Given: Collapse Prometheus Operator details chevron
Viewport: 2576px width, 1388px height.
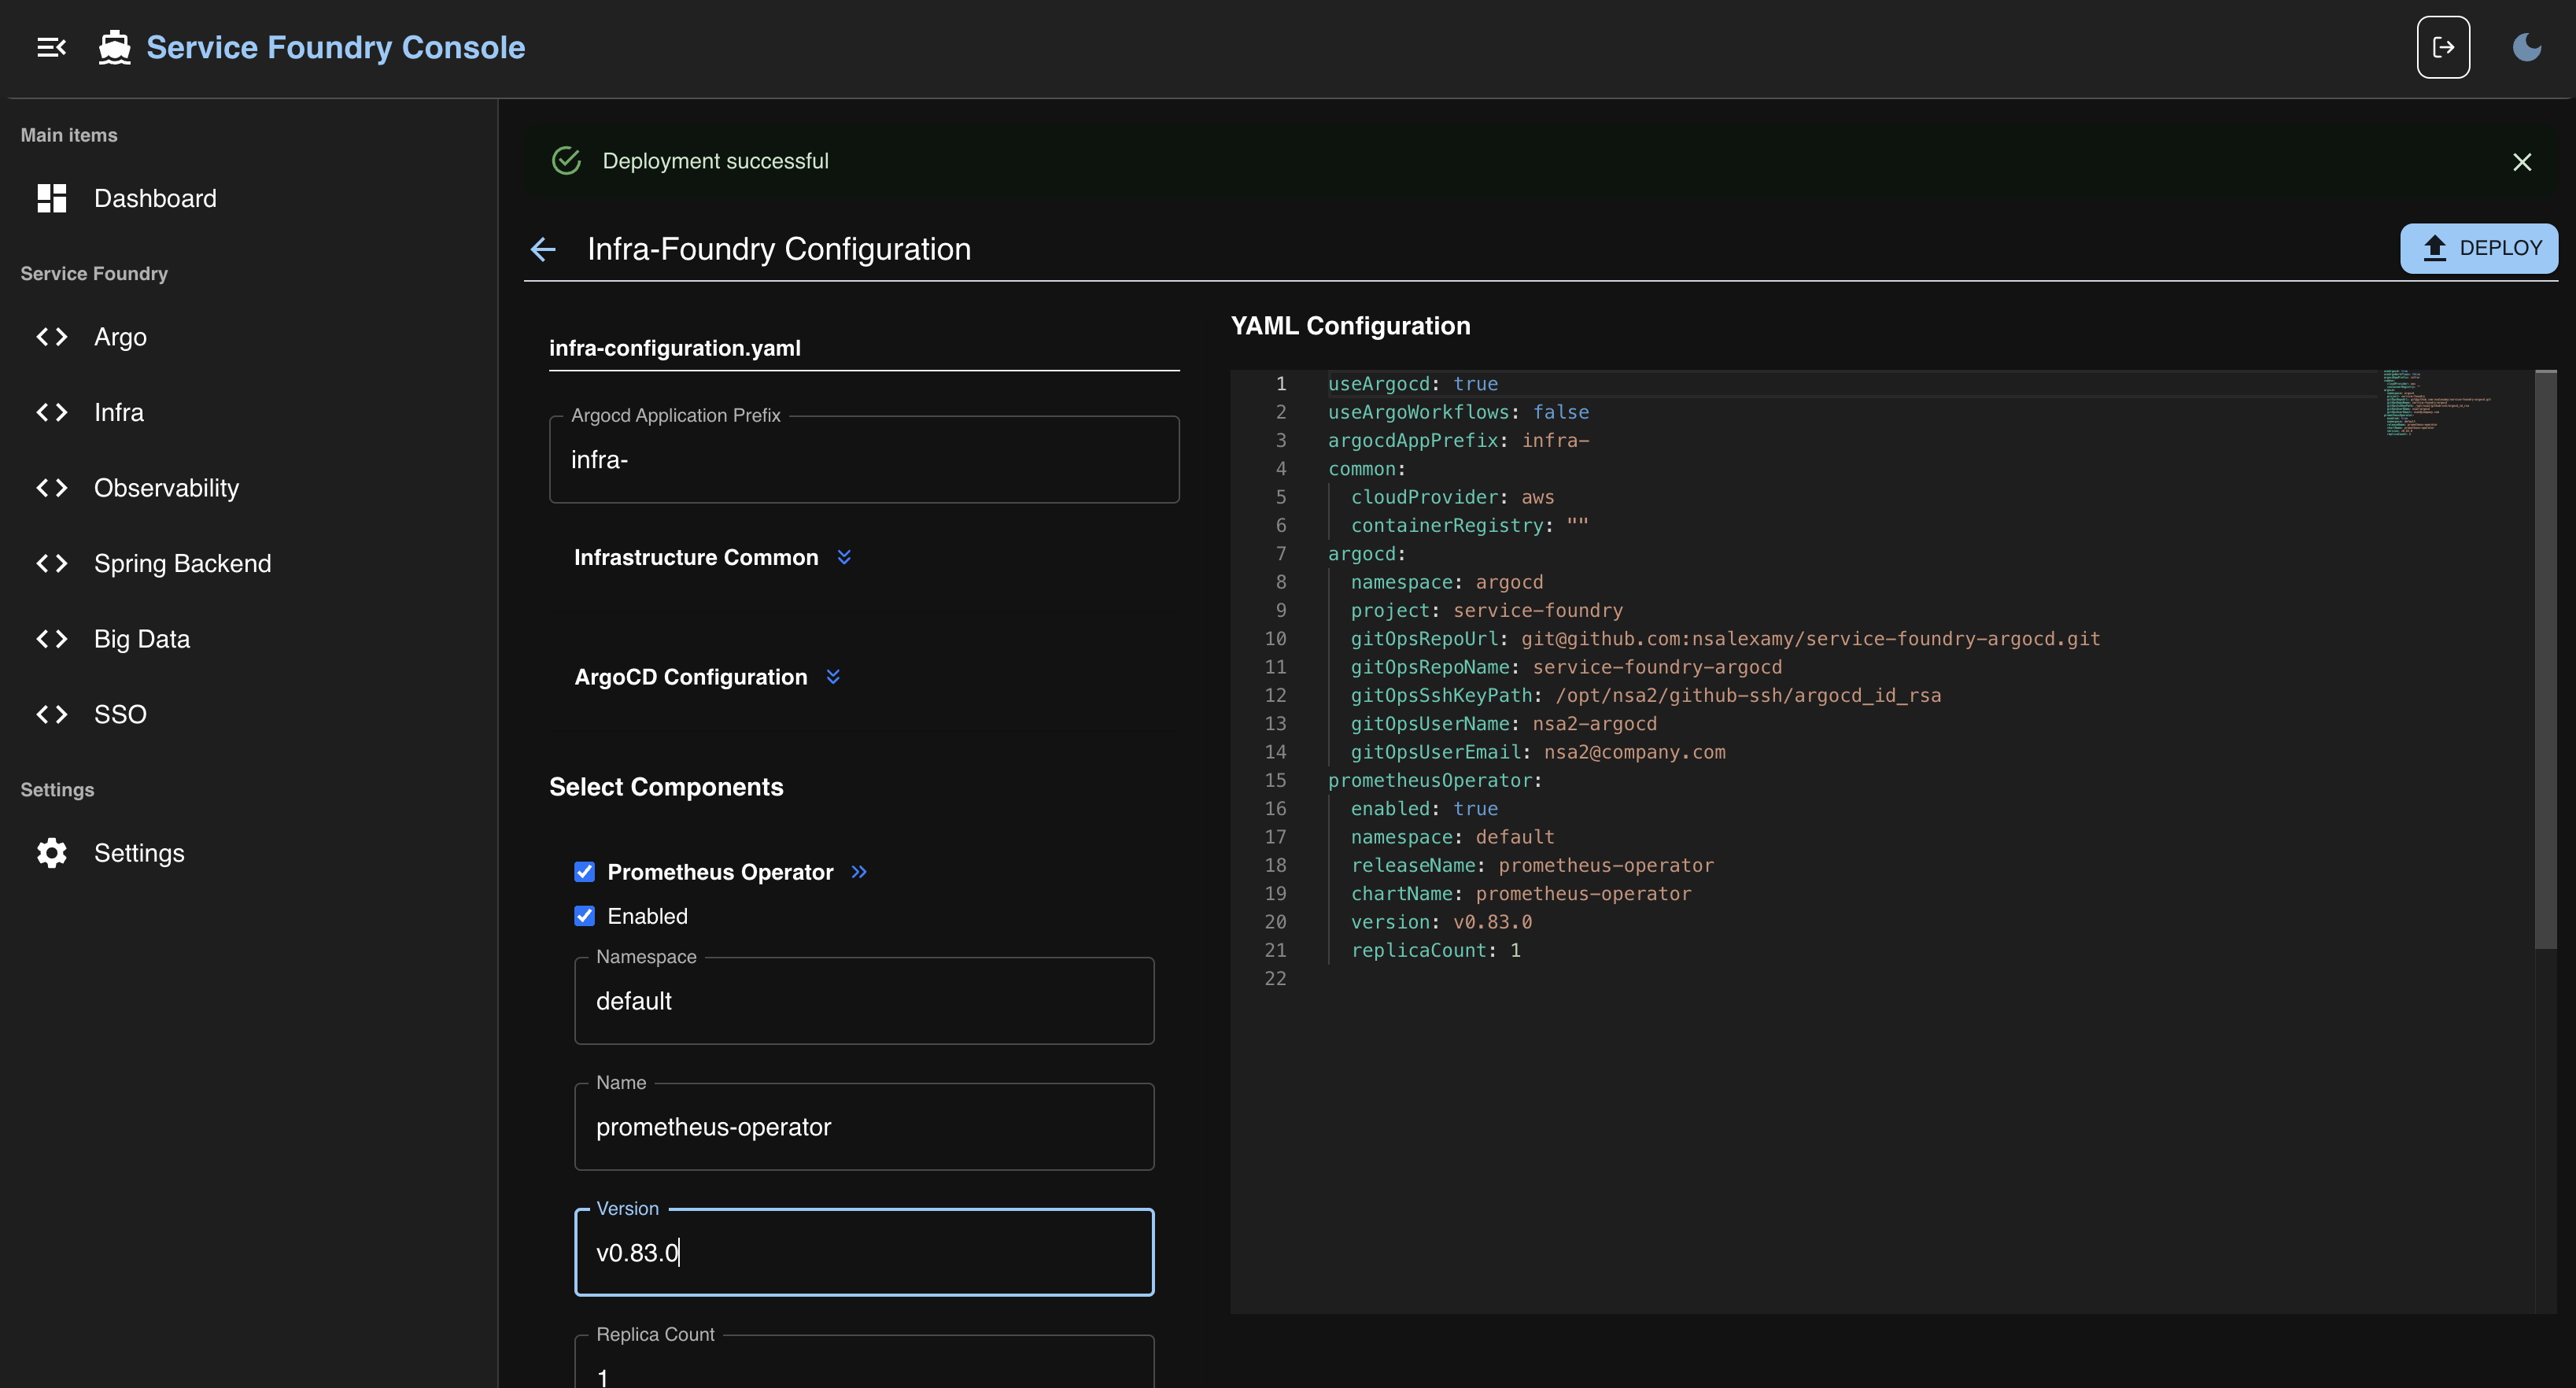Looking at the screenshot, I should tap(859, 872).
